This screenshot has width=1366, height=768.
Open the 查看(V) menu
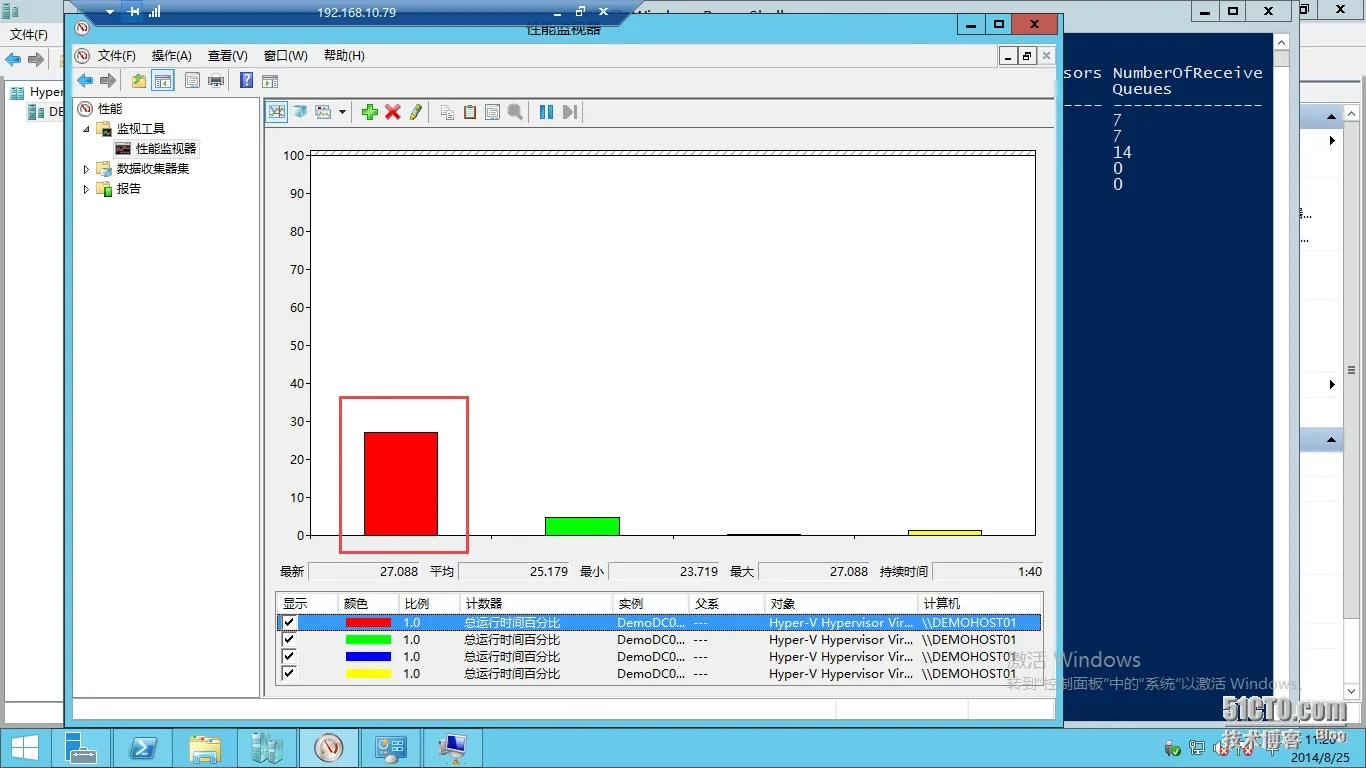[x=228, y=56]
